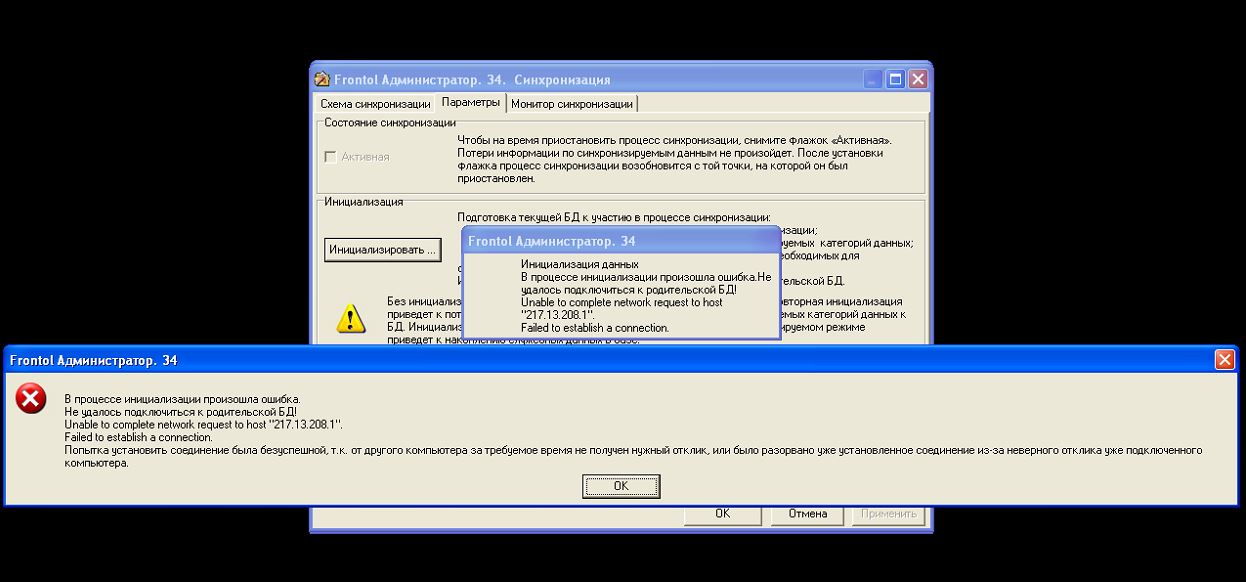
Task: Click the red error icon in the dialog
Action: point(31,400)
